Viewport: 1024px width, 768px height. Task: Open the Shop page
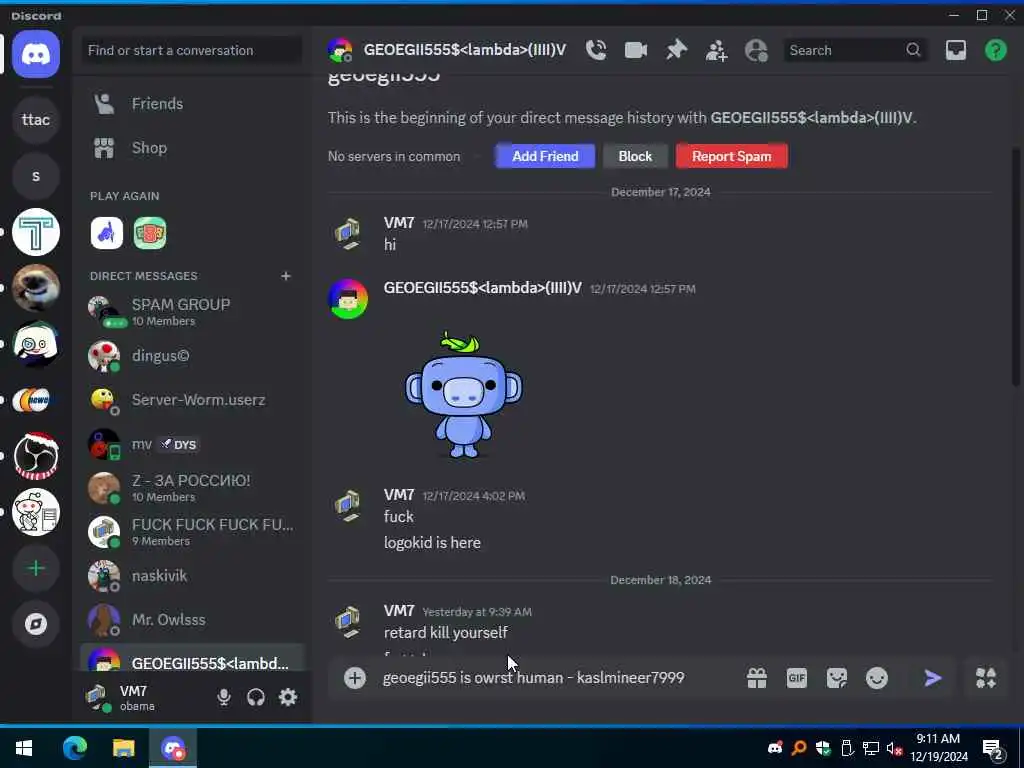[x=192, y=148]
